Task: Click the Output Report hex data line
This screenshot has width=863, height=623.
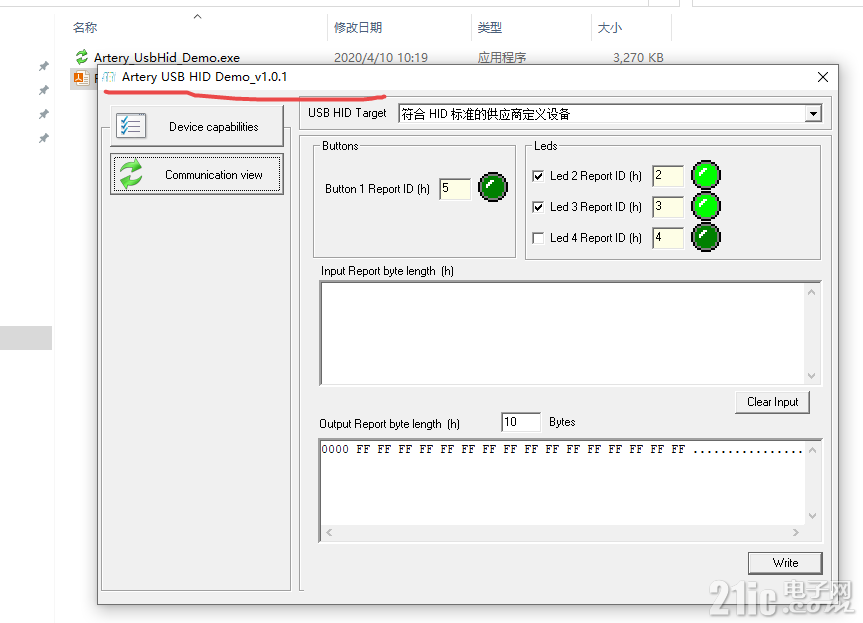Action: coord(561,450)
